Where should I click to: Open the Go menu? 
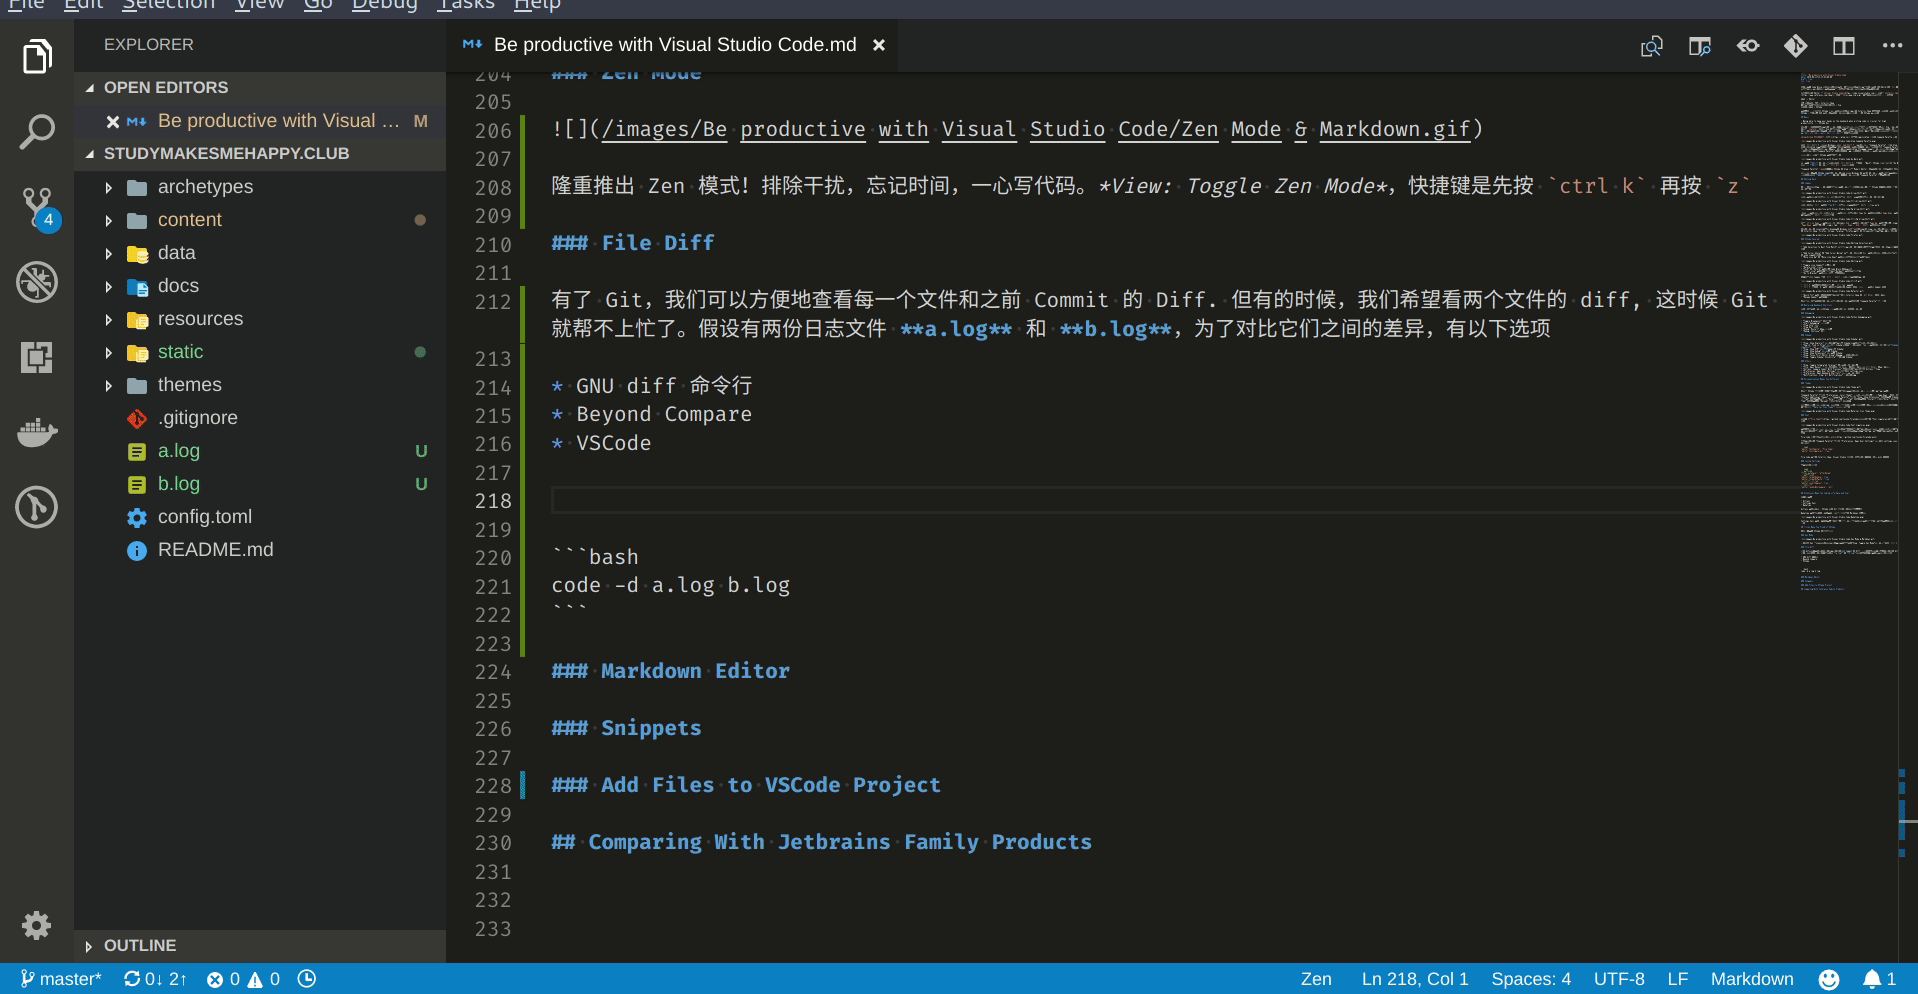(x=317, y=5)
